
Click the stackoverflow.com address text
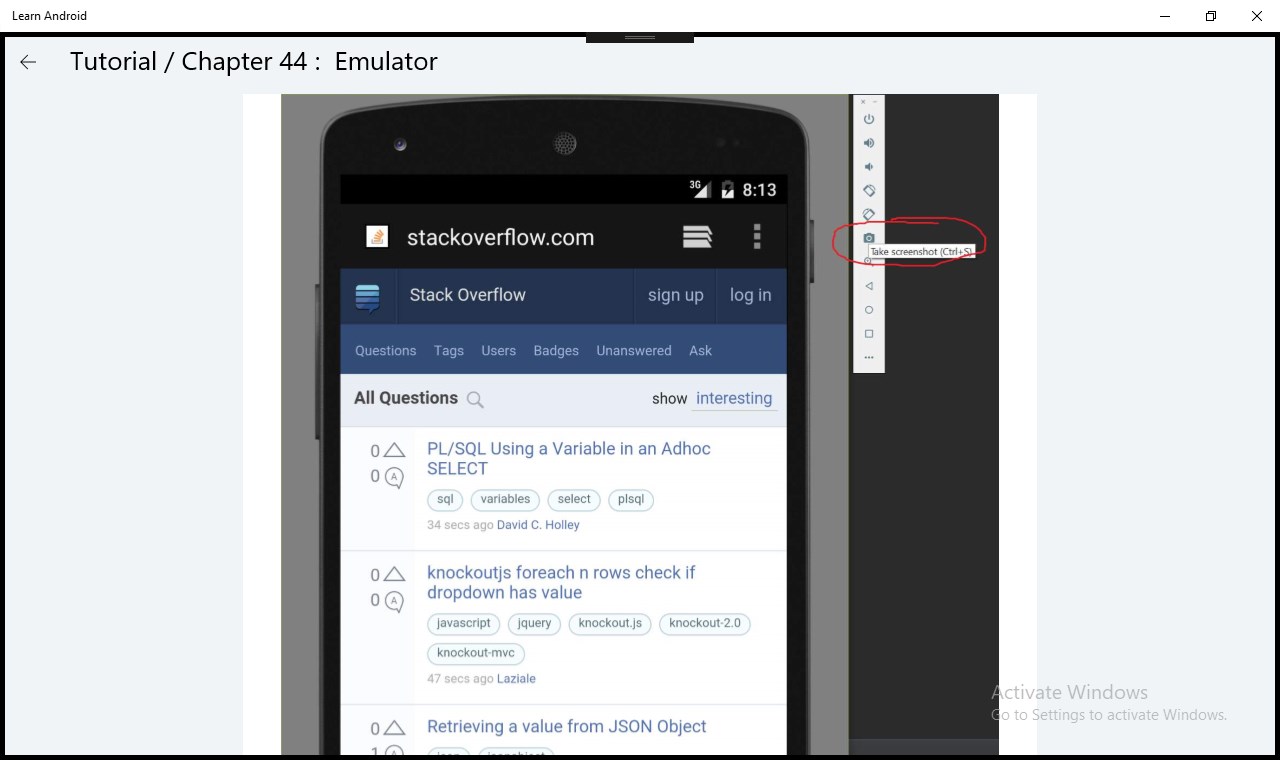pos(500,238)
